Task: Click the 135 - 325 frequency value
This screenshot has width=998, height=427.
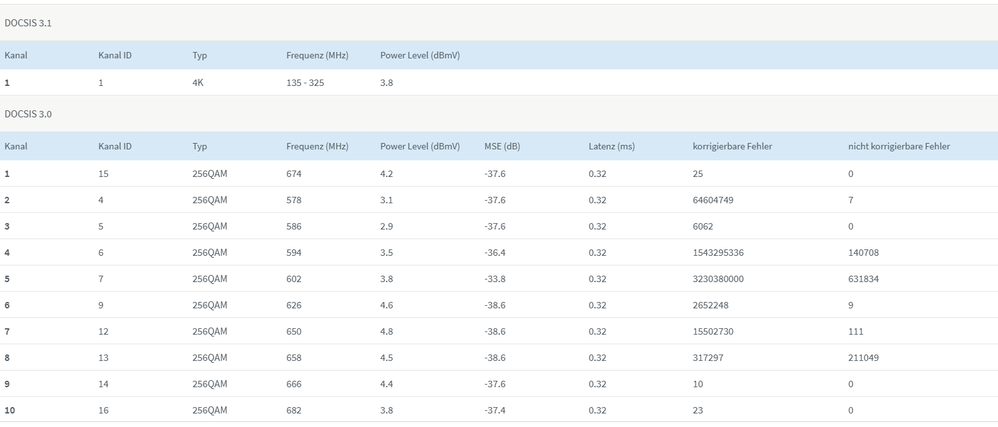Action: [305, 83]
